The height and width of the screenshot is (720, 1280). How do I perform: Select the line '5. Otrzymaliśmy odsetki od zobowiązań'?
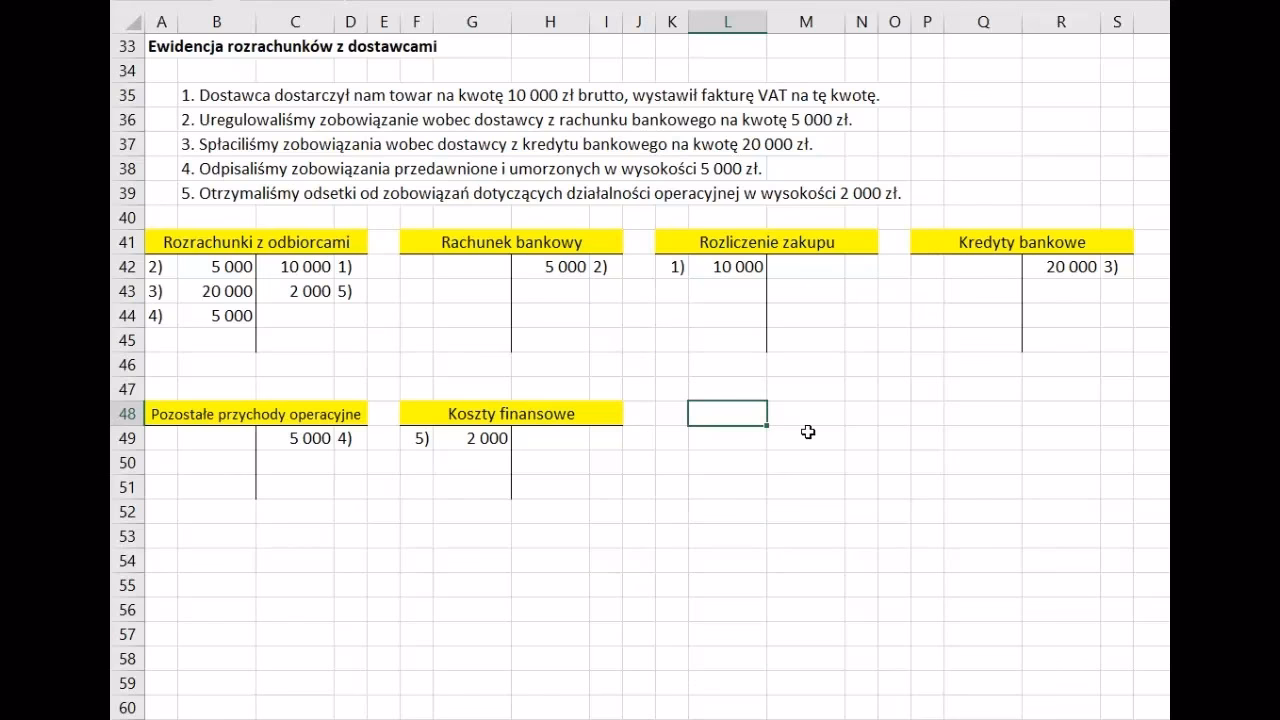[541, 194]
